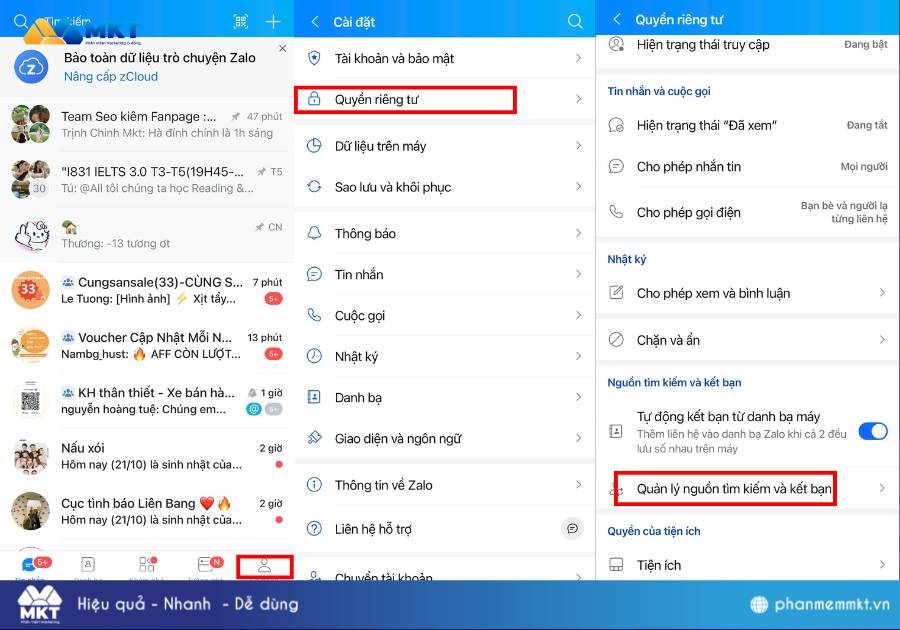Open Cungsansale(33) group conversation
This screenshot has width=900, height=630.
click(x=147, y=290)
